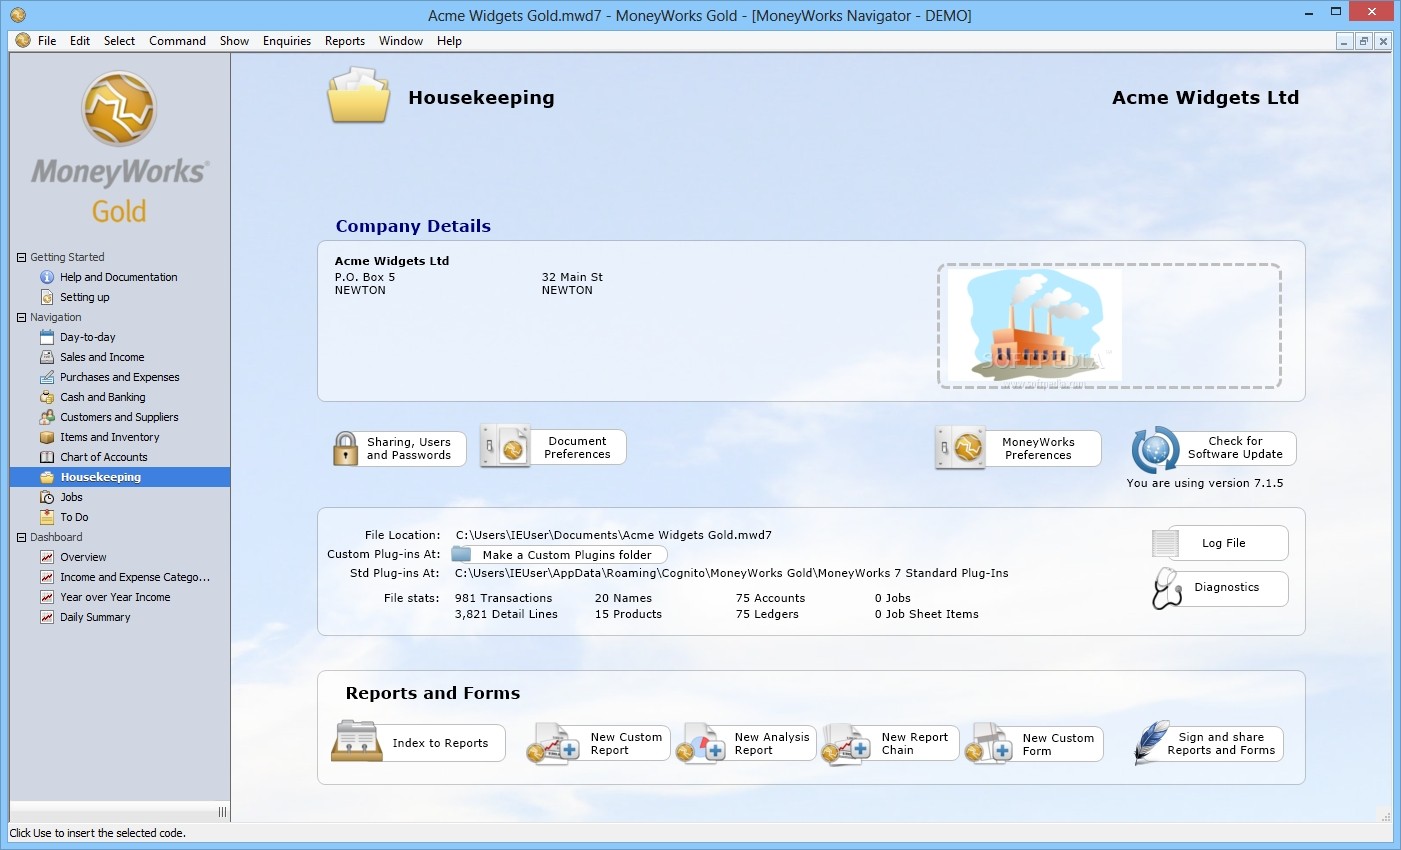
Task: Collapse the Navigation tree section
Action: pos(21,317)
